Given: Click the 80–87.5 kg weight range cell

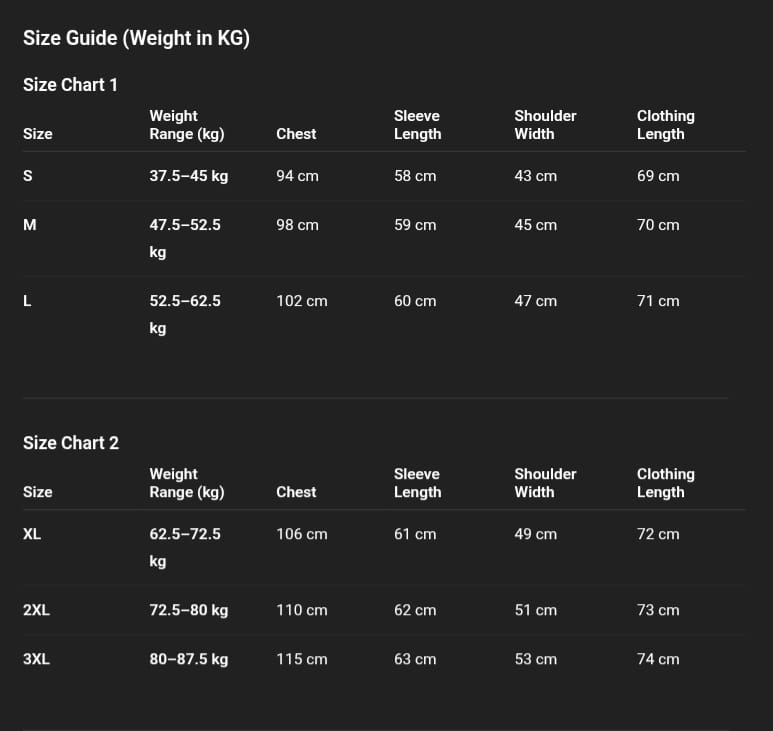Looking at the screenshot, I should 189,659.
